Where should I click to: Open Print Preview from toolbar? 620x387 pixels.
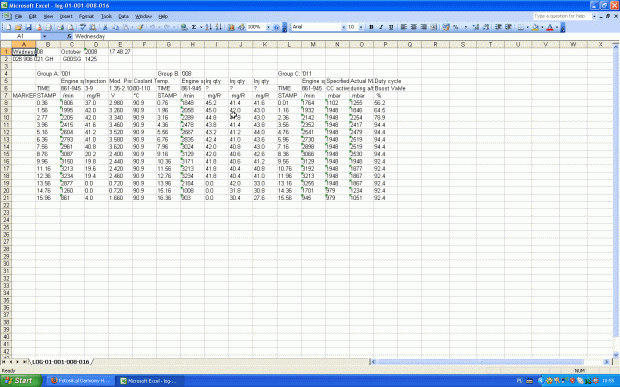(71, 27)
